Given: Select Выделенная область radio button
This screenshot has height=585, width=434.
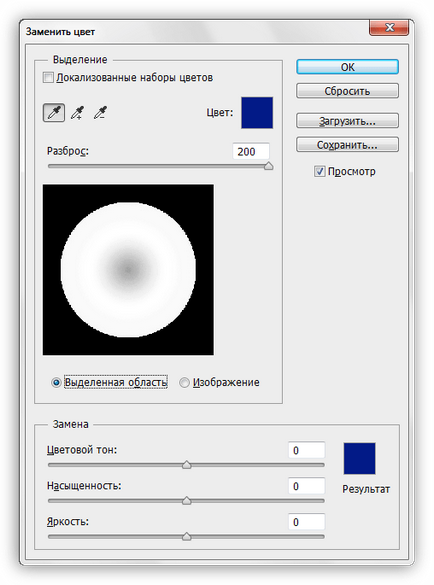Looking at the screenshot, I should [x=56, y=382].
